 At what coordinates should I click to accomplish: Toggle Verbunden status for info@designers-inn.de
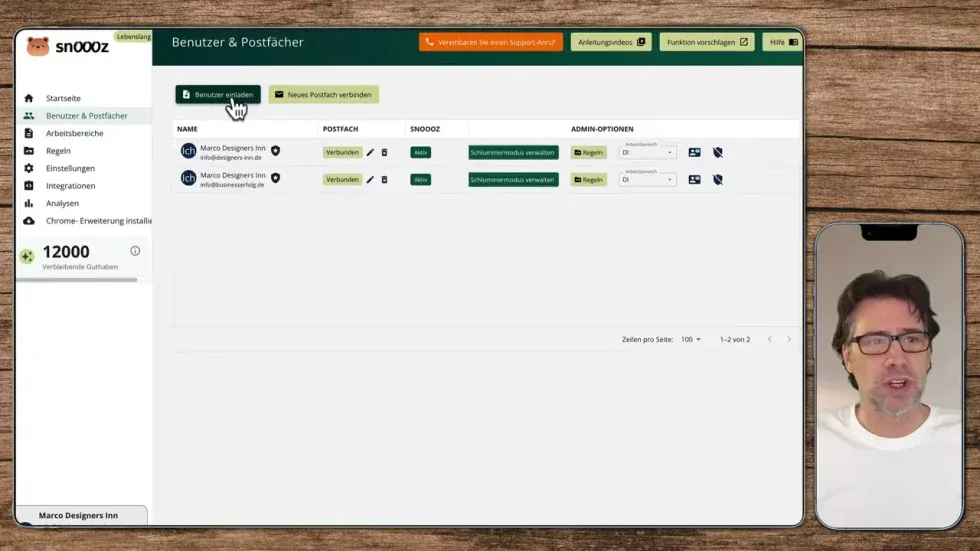pyautogui.click(x=342, y=152)
